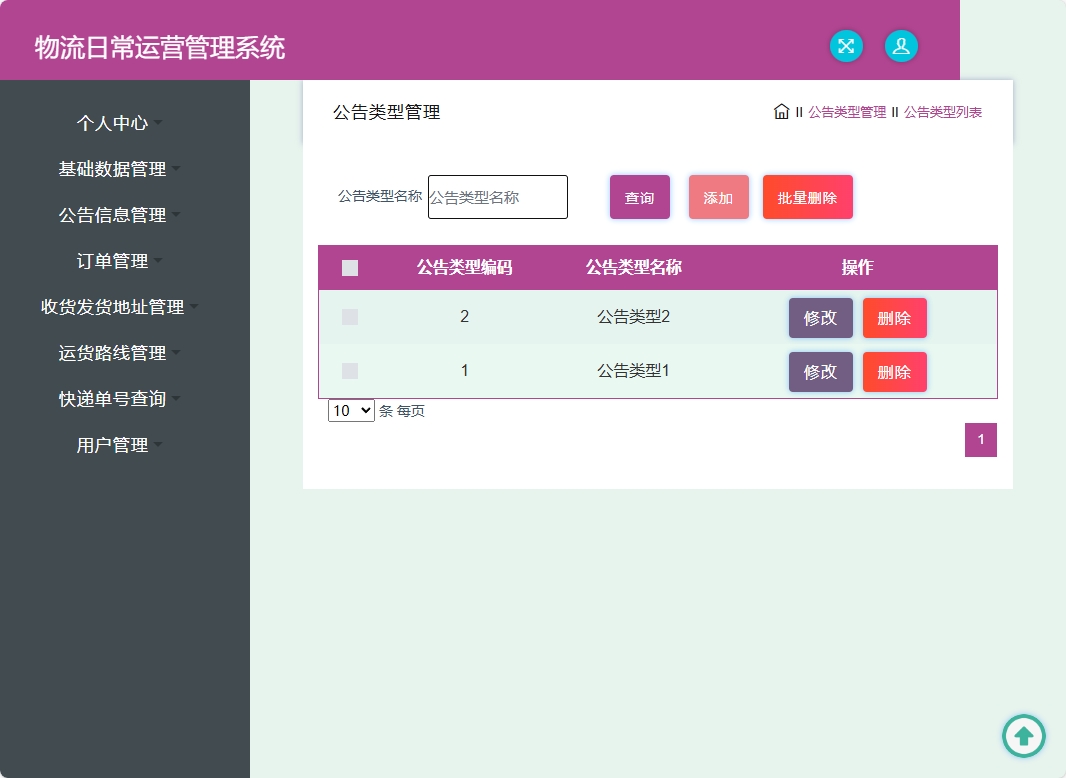Select 个人中心 in the sidebar

tap(114, 123)
